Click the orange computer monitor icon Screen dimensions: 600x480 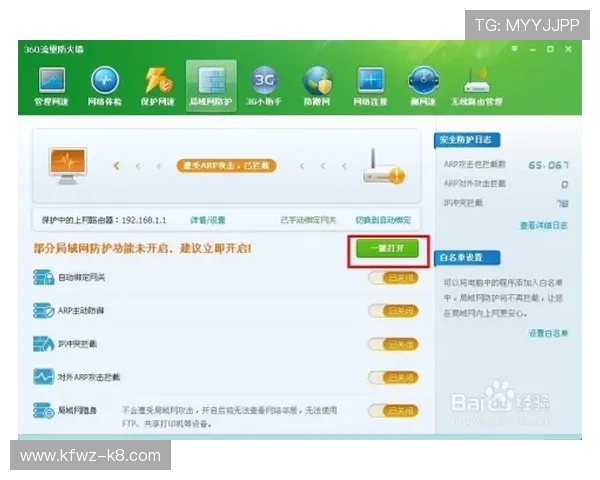click(68, 166)
